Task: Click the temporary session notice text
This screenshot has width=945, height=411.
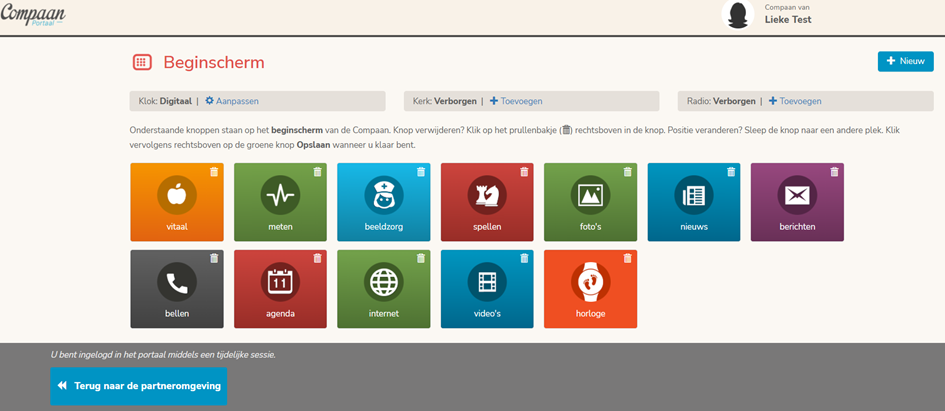Action: [163, 355]
